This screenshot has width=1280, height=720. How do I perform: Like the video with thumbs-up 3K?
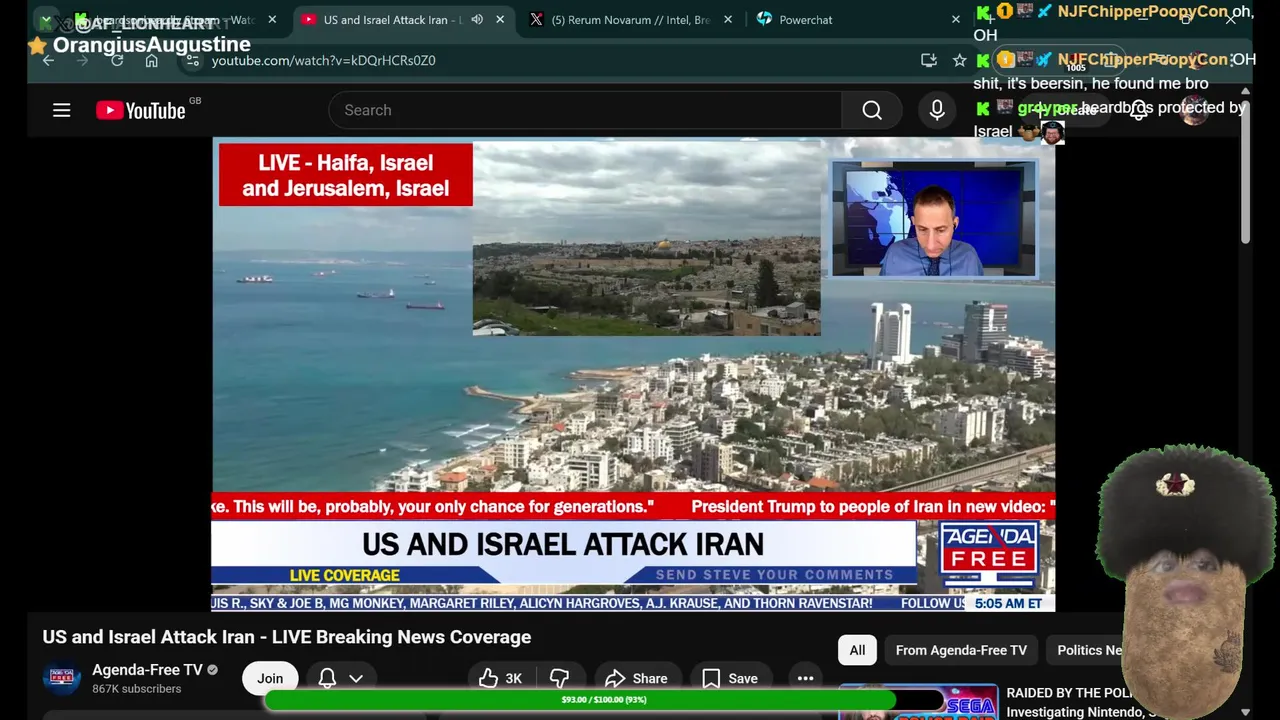click(501, 678)
